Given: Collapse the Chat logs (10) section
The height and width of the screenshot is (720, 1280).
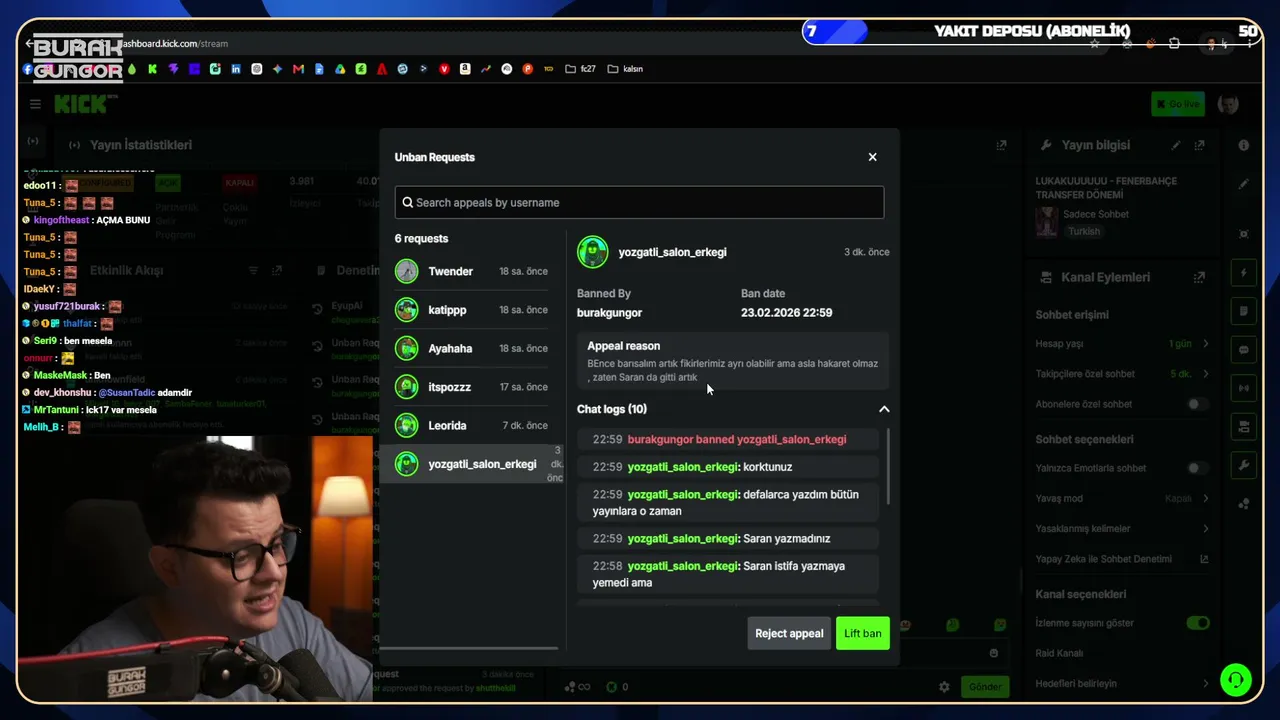Looking at the screenshot, I should (883, 409).
